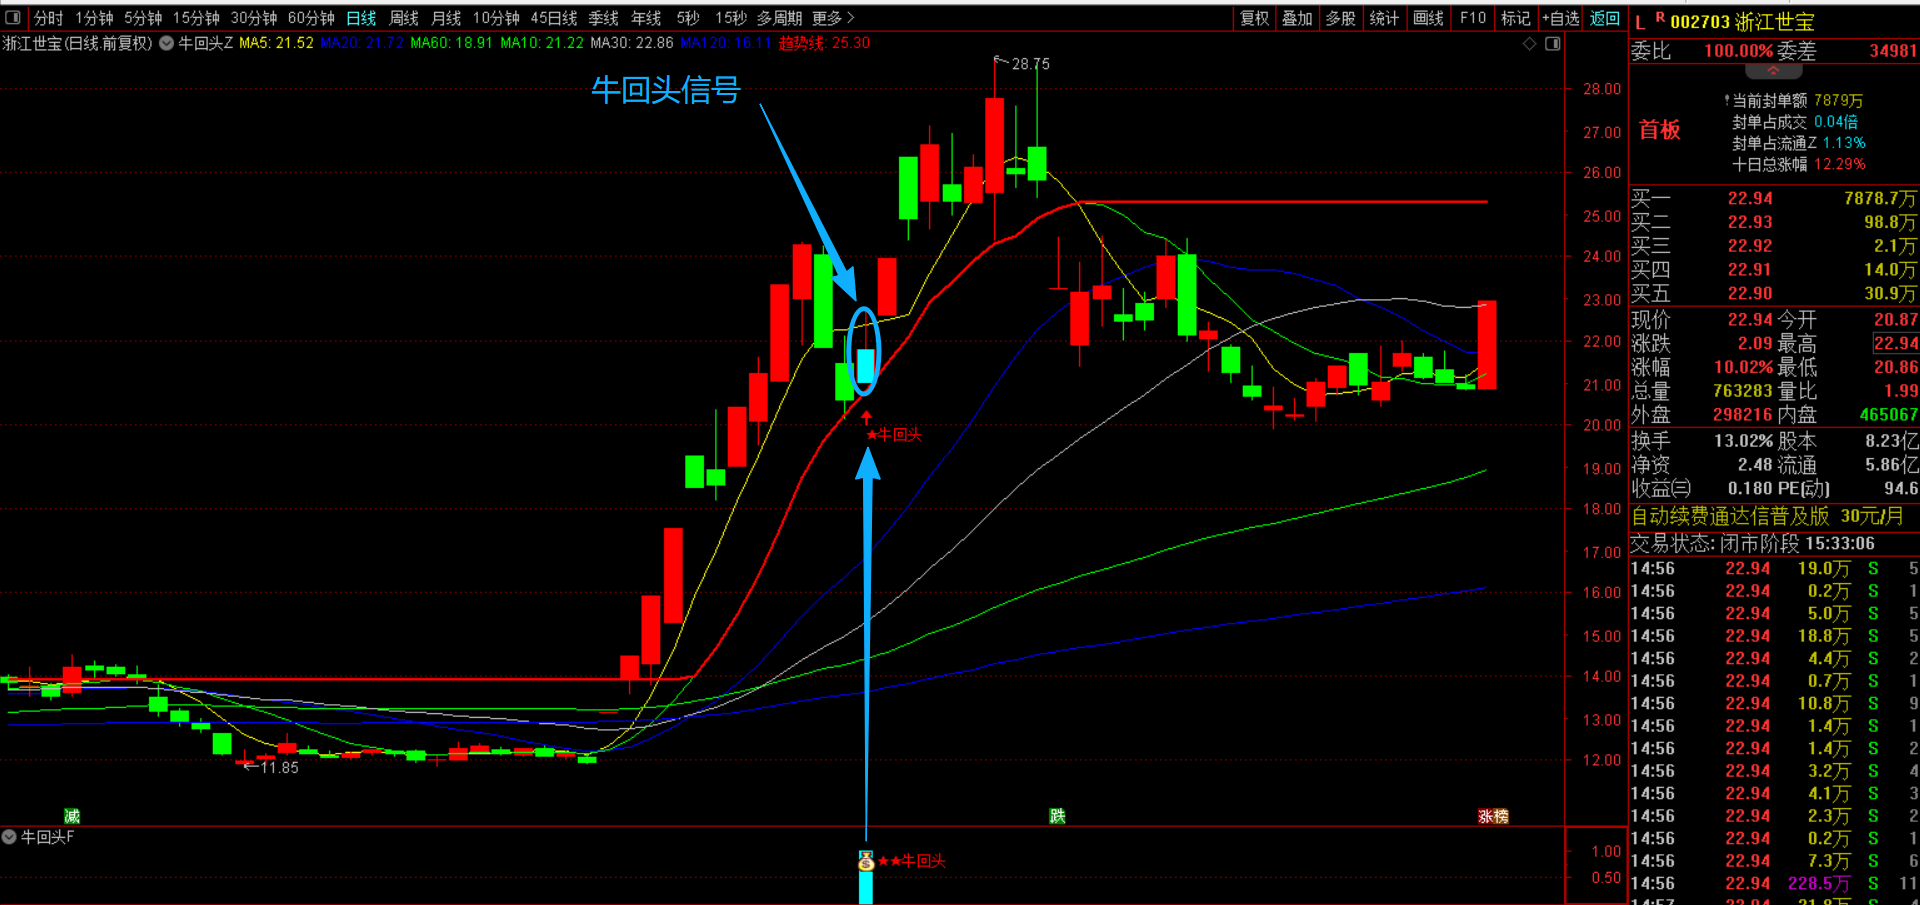Click the 当前封单额 7879万 value

1838,101
